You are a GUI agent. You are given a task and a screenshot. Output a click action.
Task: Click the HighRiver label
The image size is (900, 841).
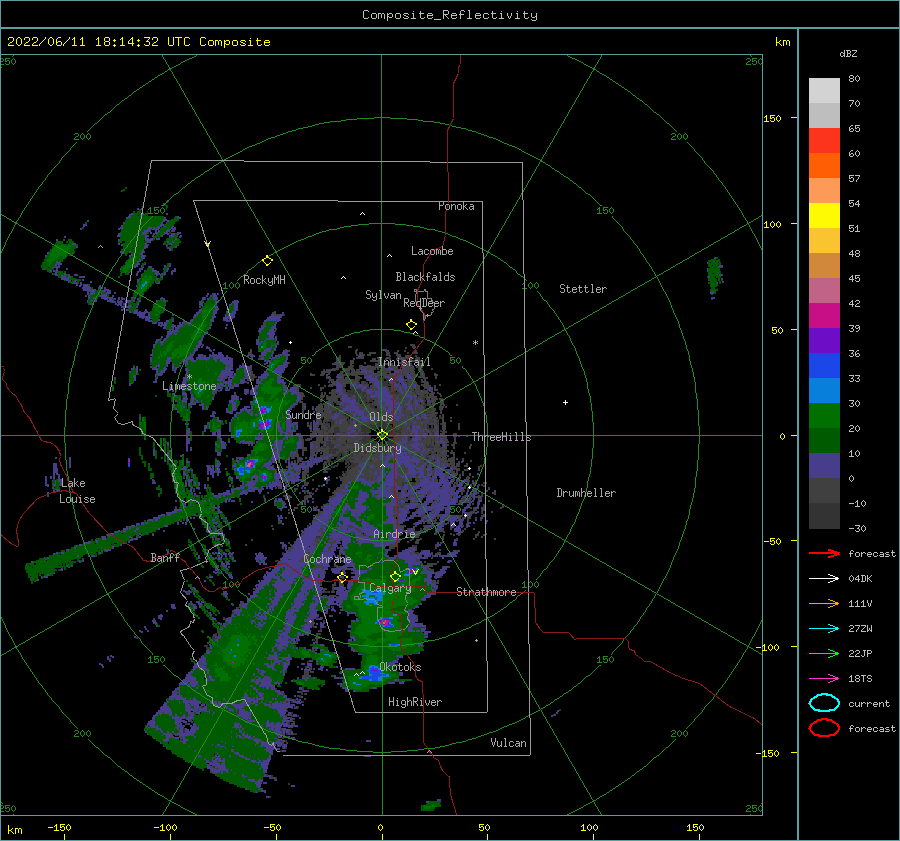tap(415, 702)
